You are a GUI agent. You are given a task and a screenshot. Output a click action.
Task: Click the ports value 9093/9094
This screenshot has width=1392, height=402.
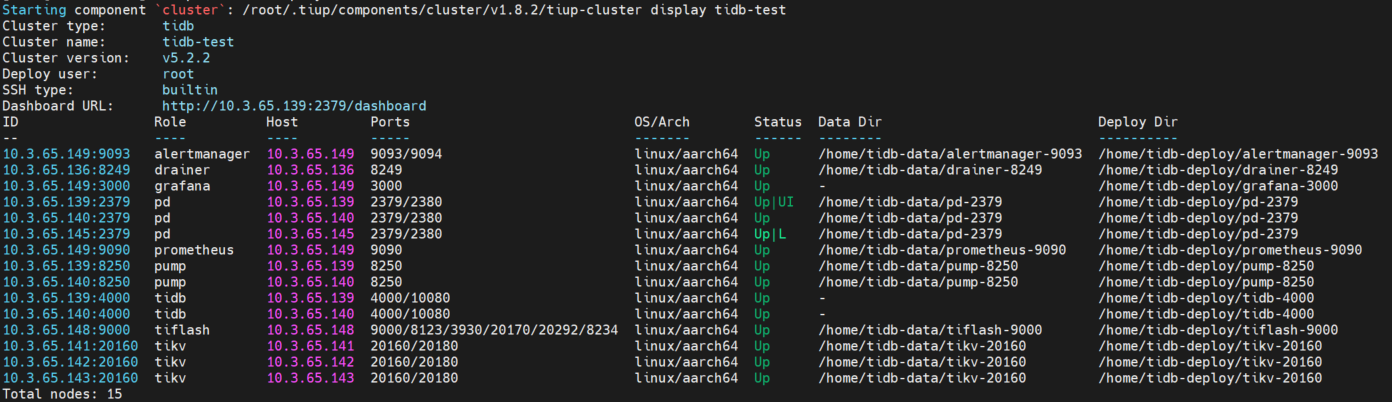click(x=406, y=154)
